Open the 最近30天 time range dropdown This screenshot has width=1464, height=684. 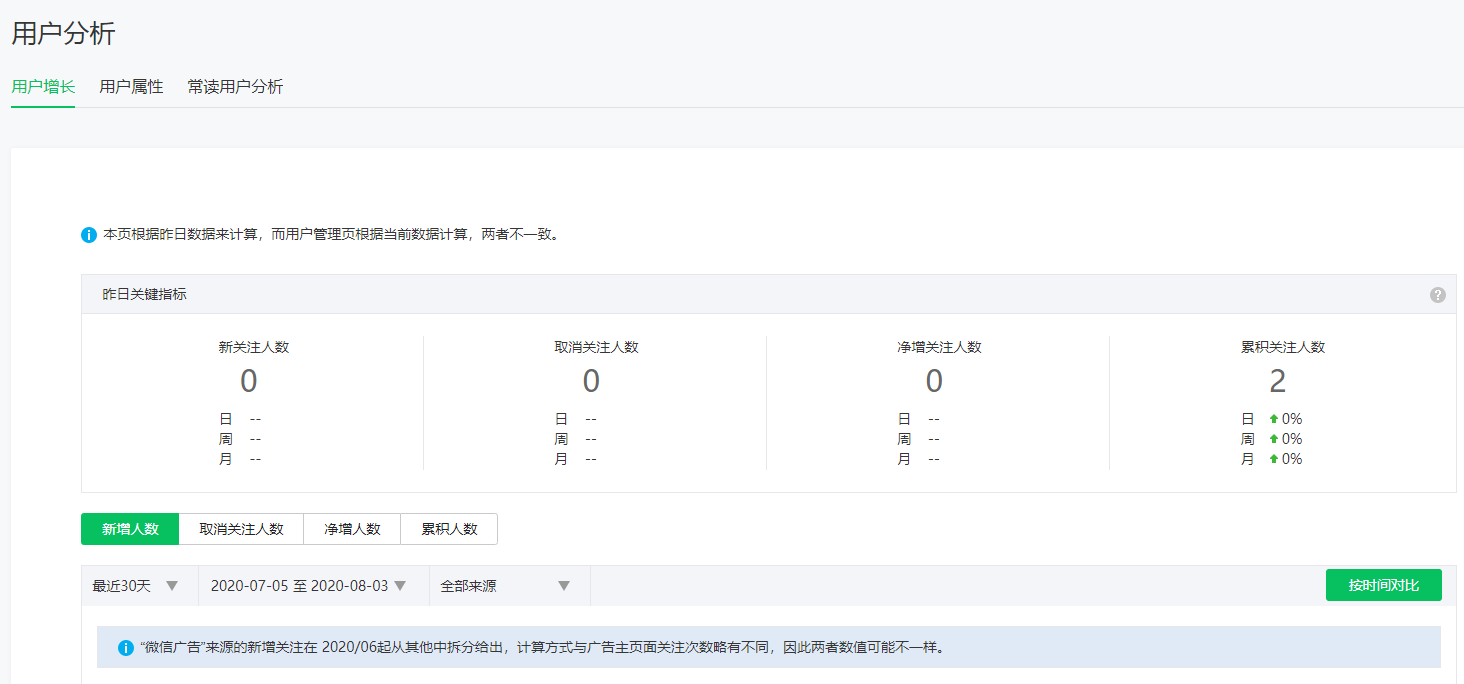135,586
